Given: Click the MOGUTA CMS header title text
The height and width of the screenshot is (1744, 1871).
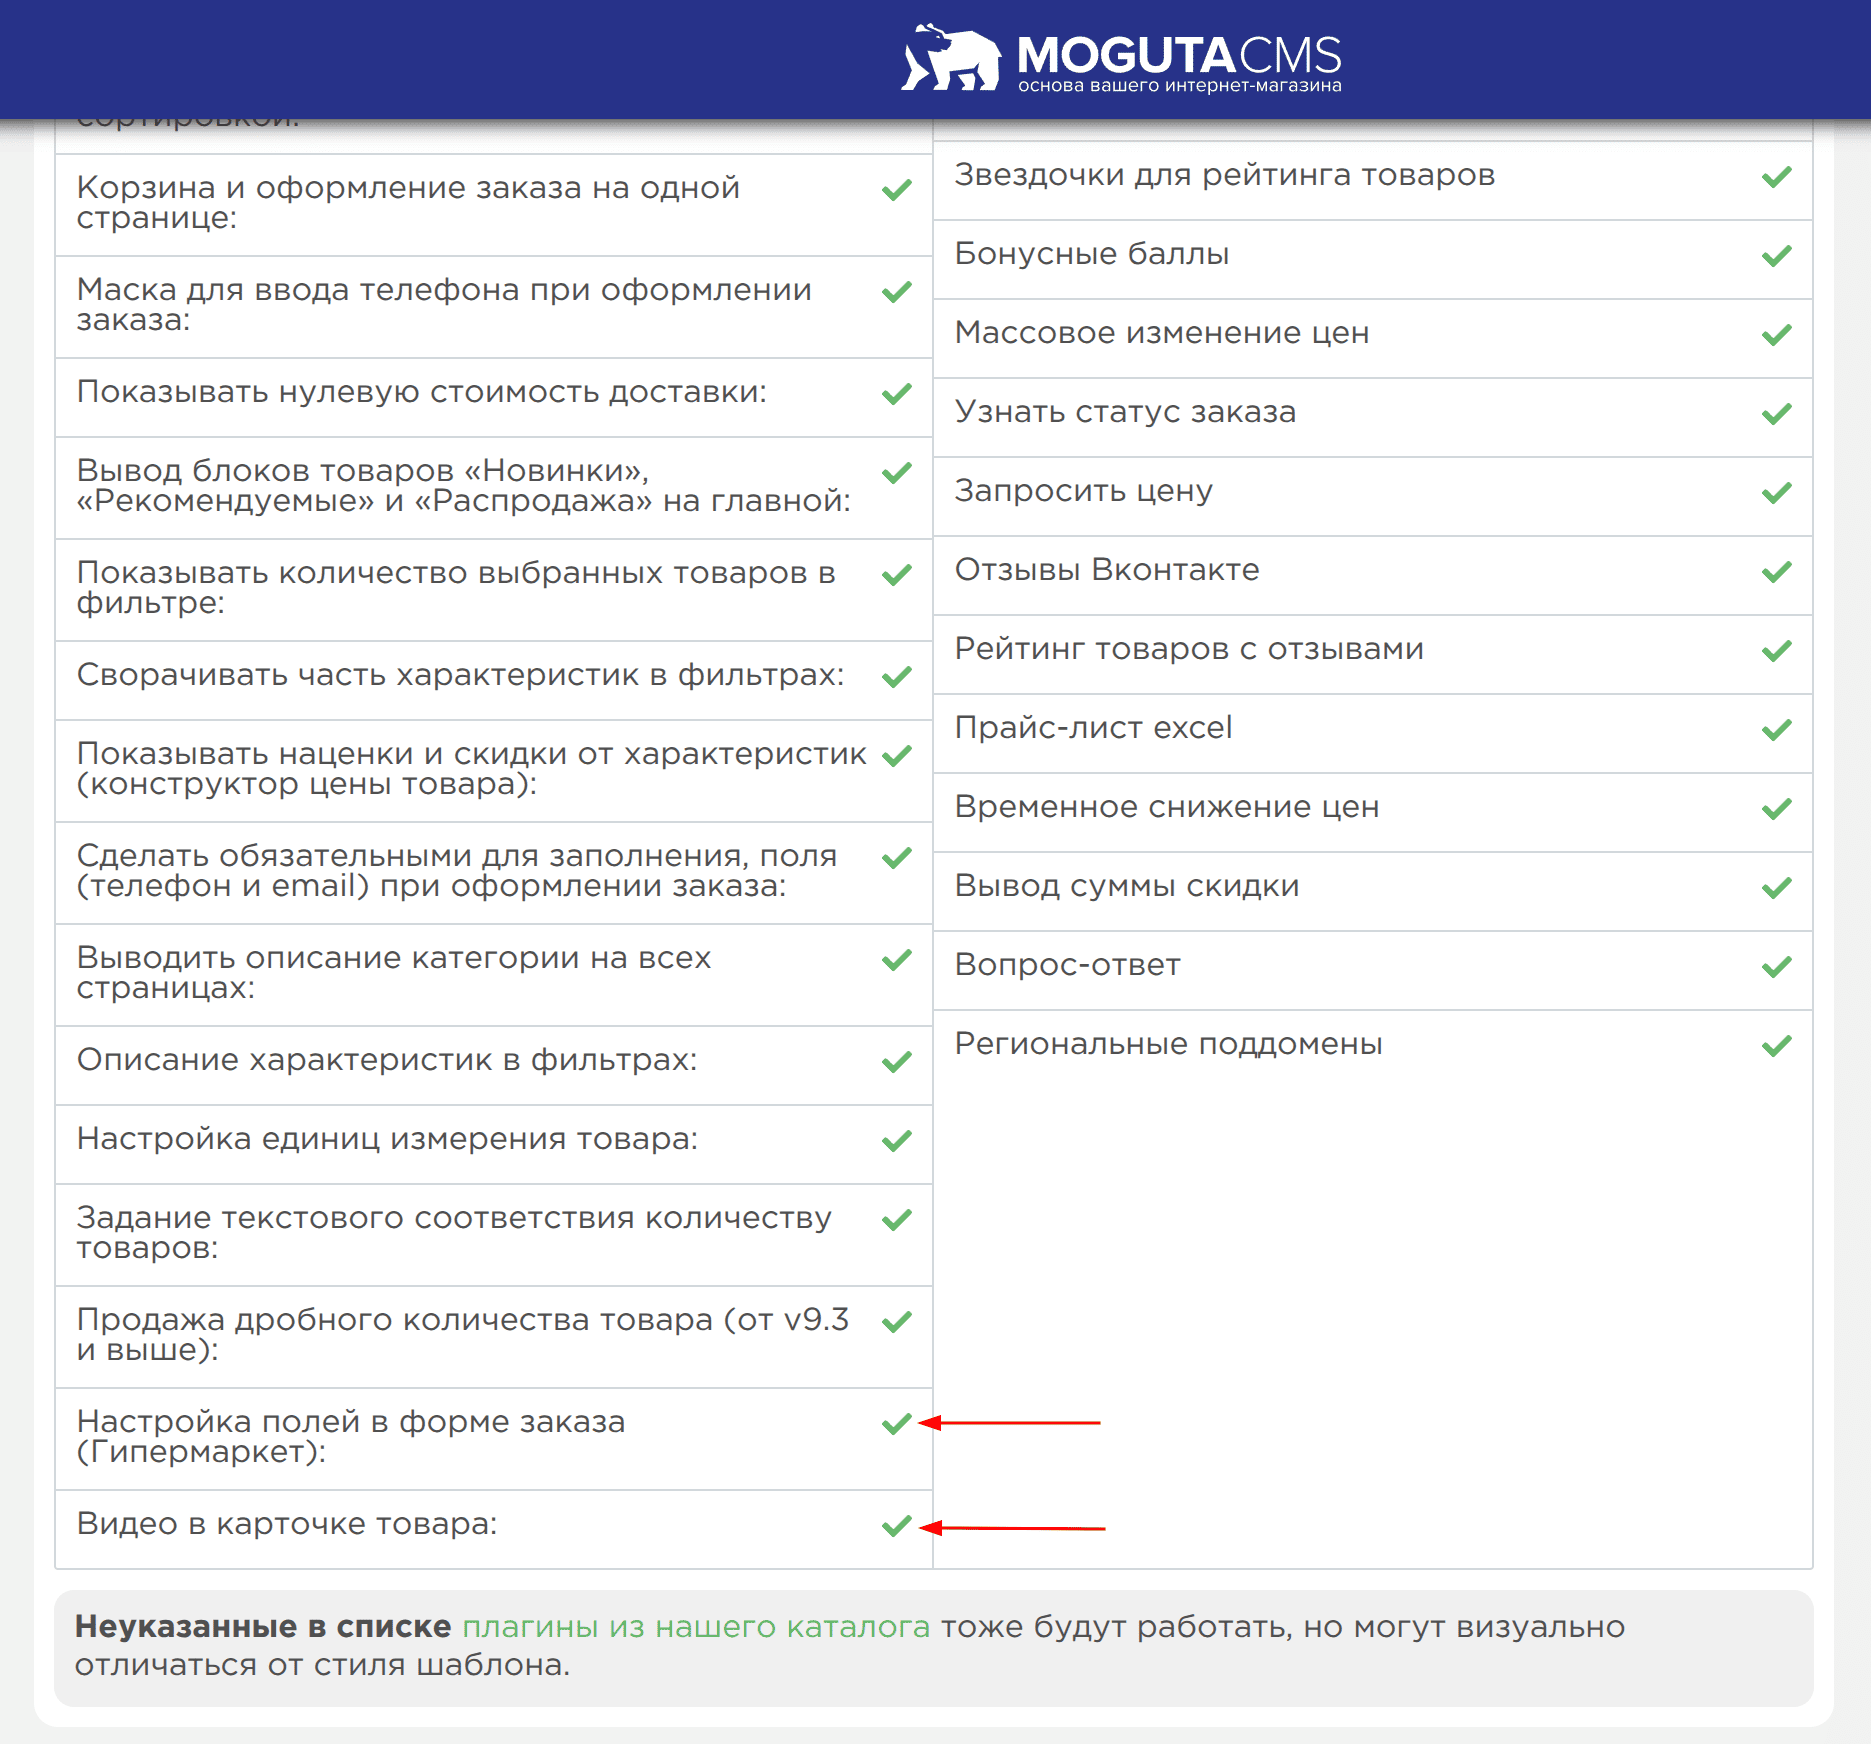Looking at the screenshot, I should (x=1178, y=55).
